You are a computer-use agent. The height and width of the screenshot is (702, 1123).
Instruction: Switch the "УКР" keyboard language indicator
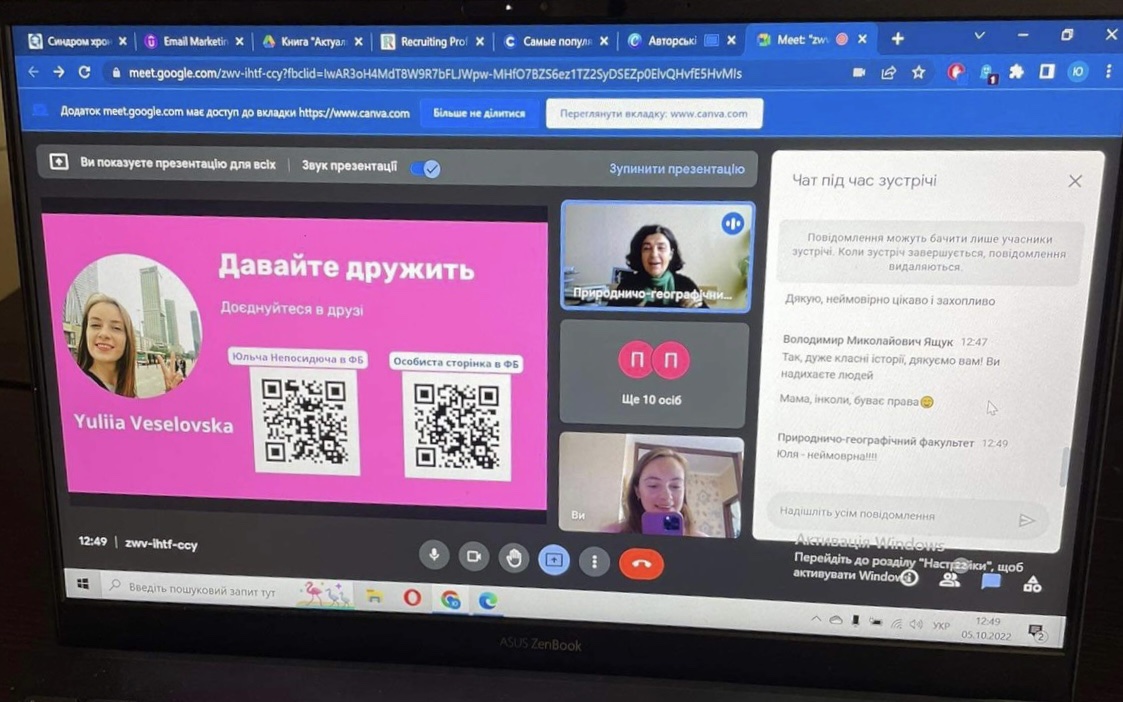[941, 625]
